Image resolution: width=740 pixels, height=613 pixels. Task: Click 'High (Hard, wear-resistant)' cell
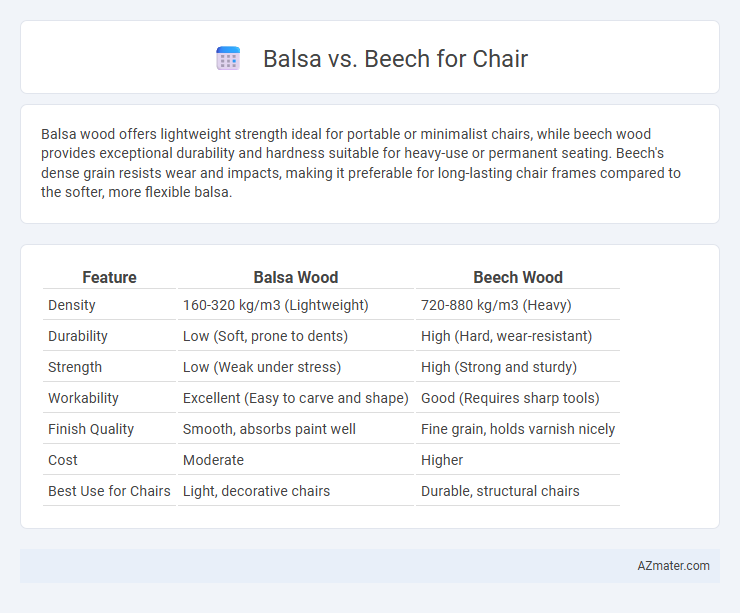click(518, 336)
